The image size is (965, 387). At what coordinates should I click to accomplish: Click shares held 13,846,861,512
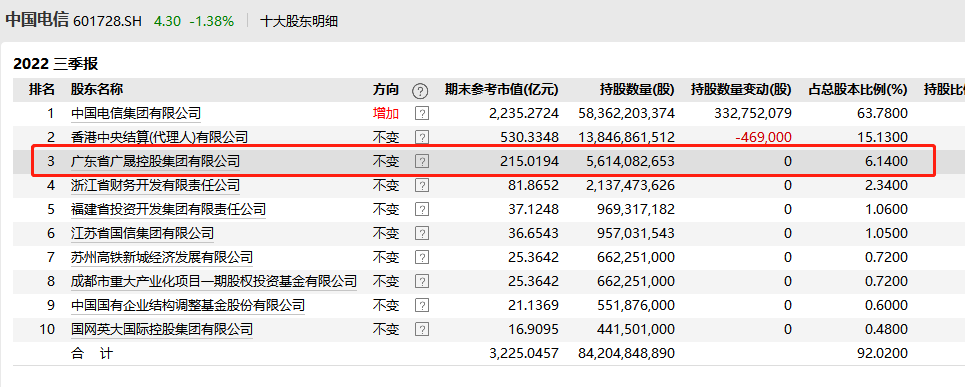[627, 137]
